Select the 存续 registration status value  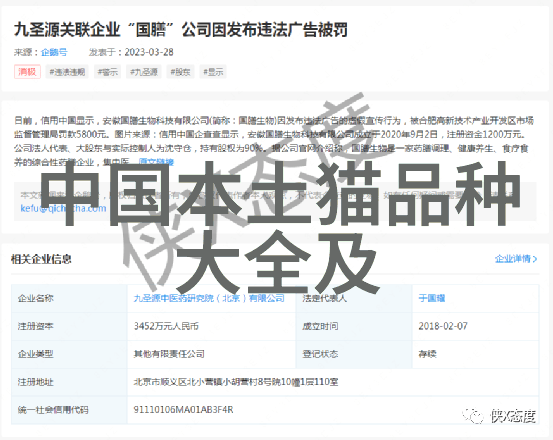427,354
